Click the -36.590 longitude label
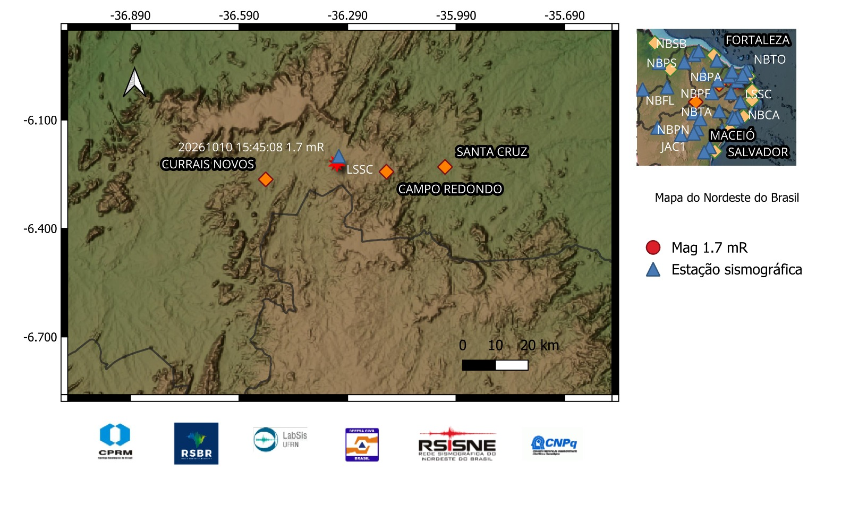This screenshot has width=850, height=505. click(239, 16)
